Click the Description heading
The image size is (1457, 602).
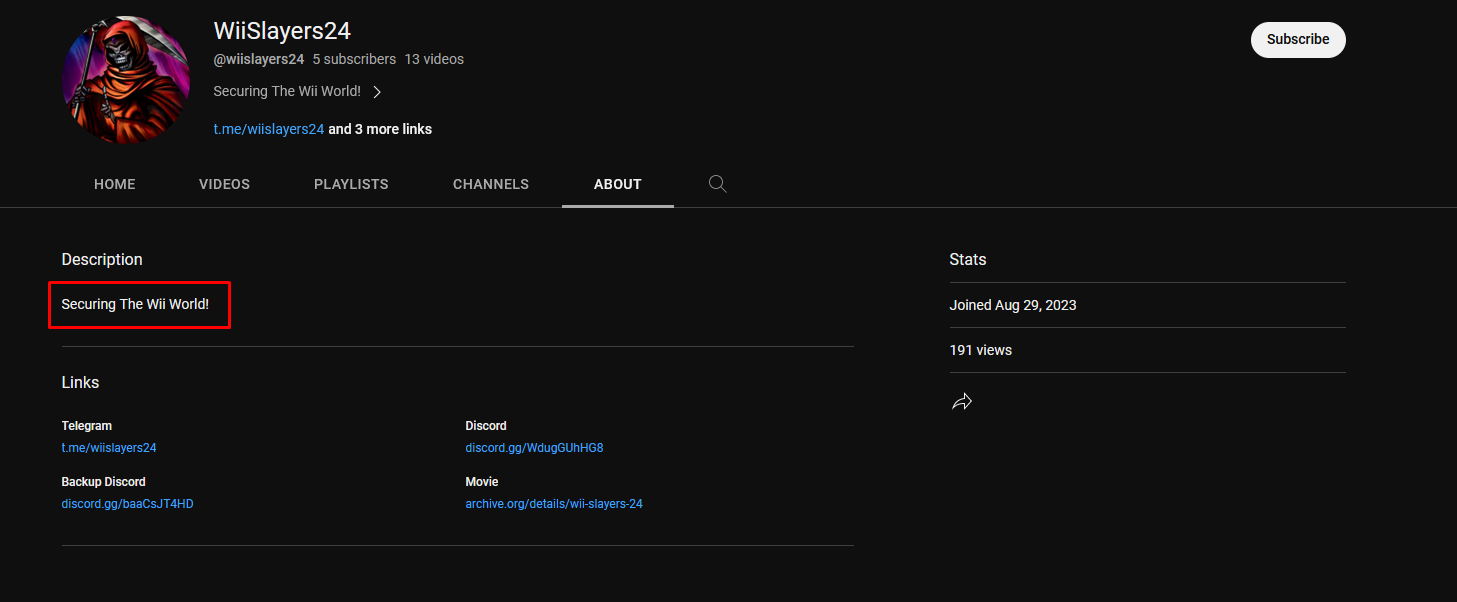[102, 259]
